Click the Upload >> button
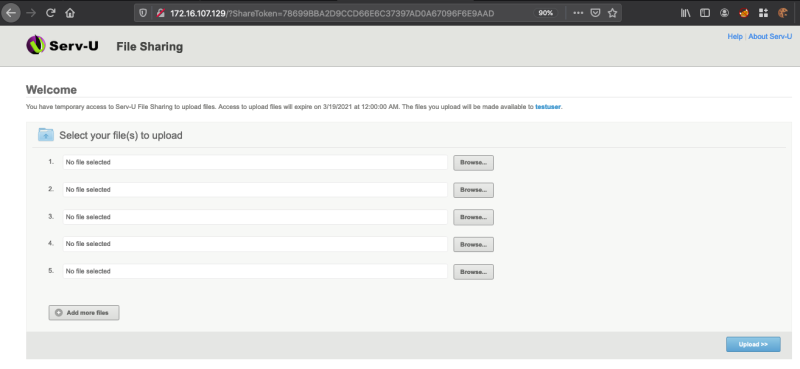This screenshot has height=369, width=800. pos(753,345)
